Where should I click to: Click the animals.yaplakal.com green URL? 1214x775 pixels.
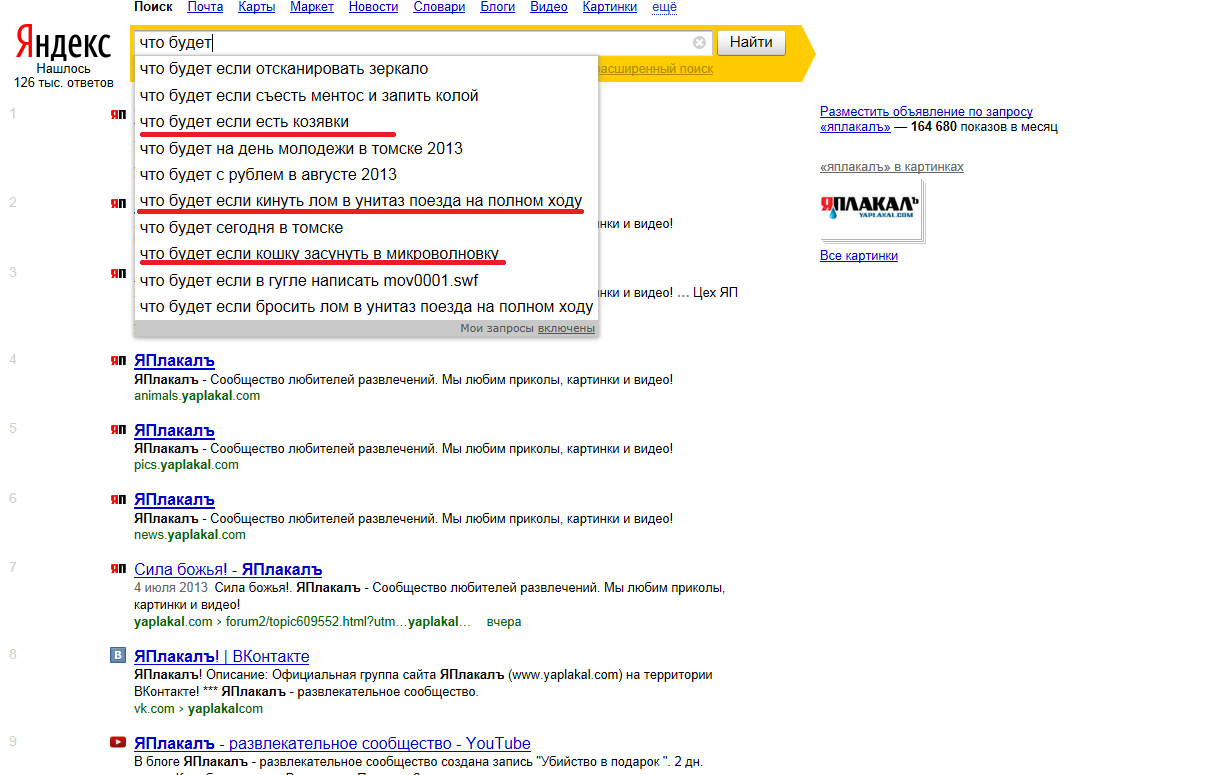point(197,396)
